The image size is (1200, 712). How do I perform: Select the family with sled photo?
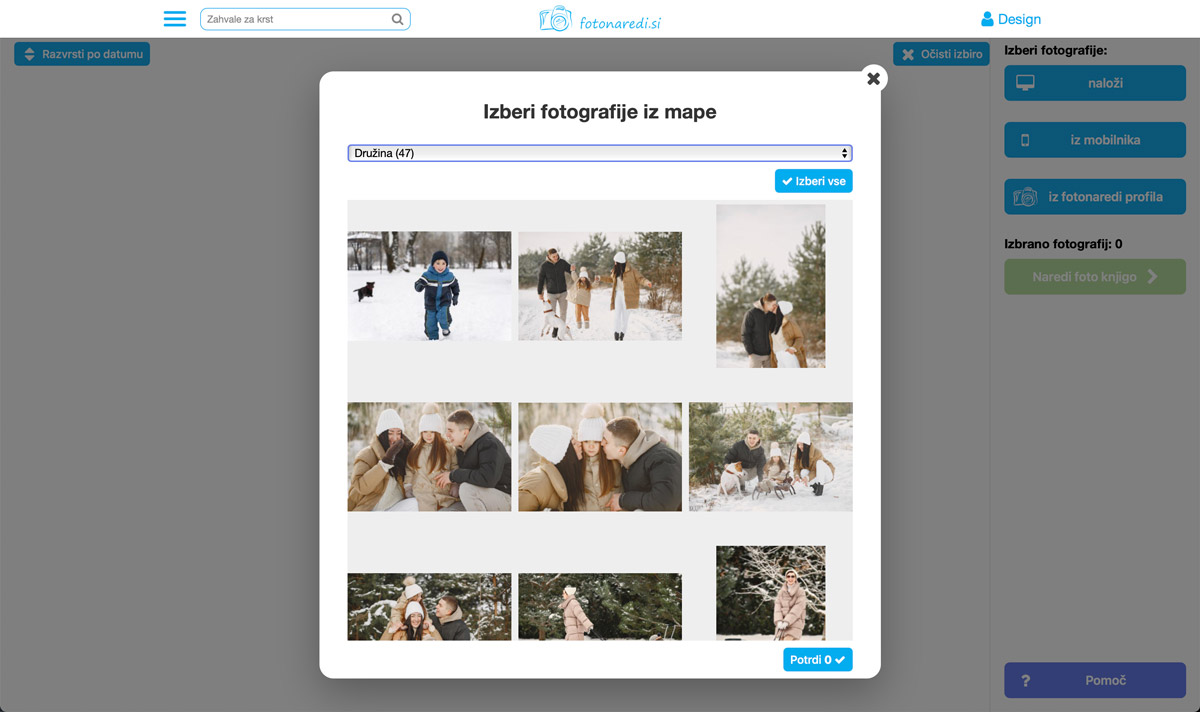click(770, 457)
